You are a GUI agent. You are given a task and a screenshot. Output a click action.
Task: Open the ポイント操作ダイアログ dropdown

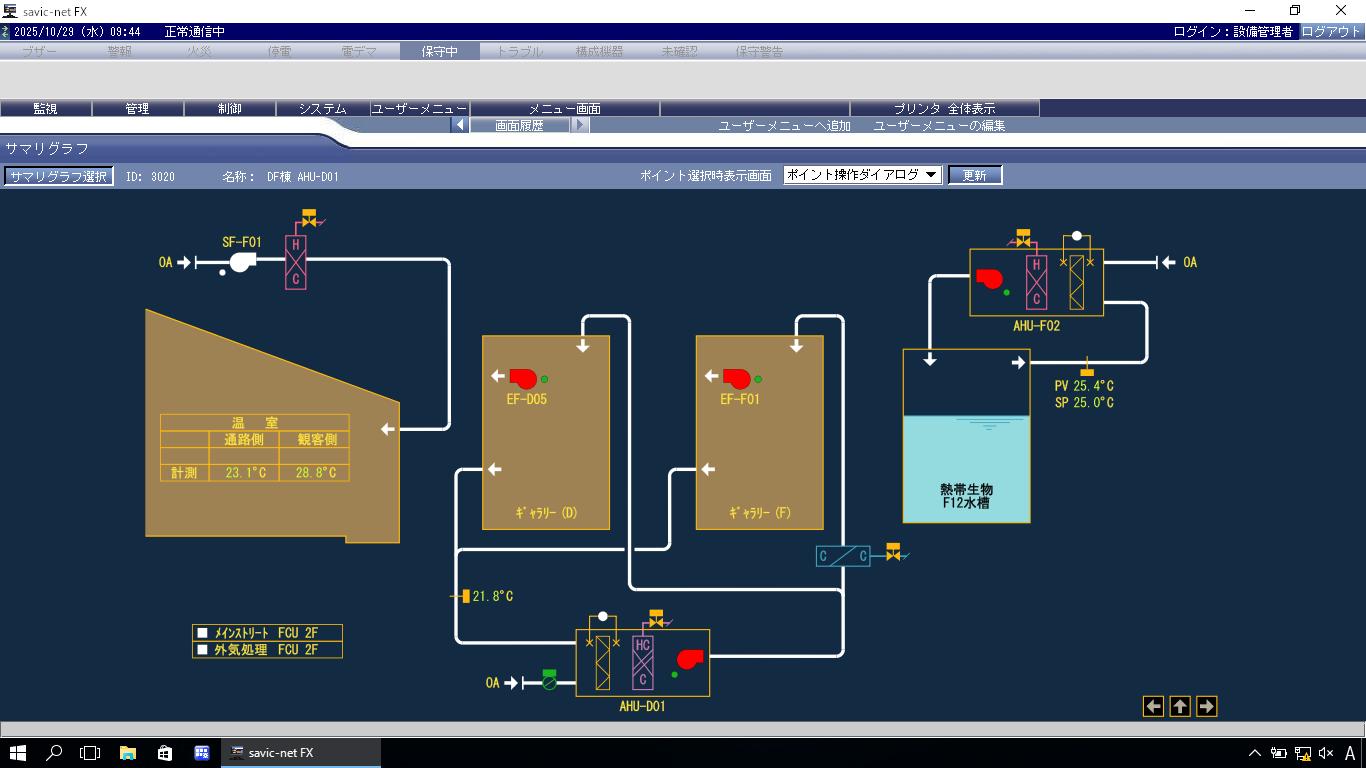[862, 175]
